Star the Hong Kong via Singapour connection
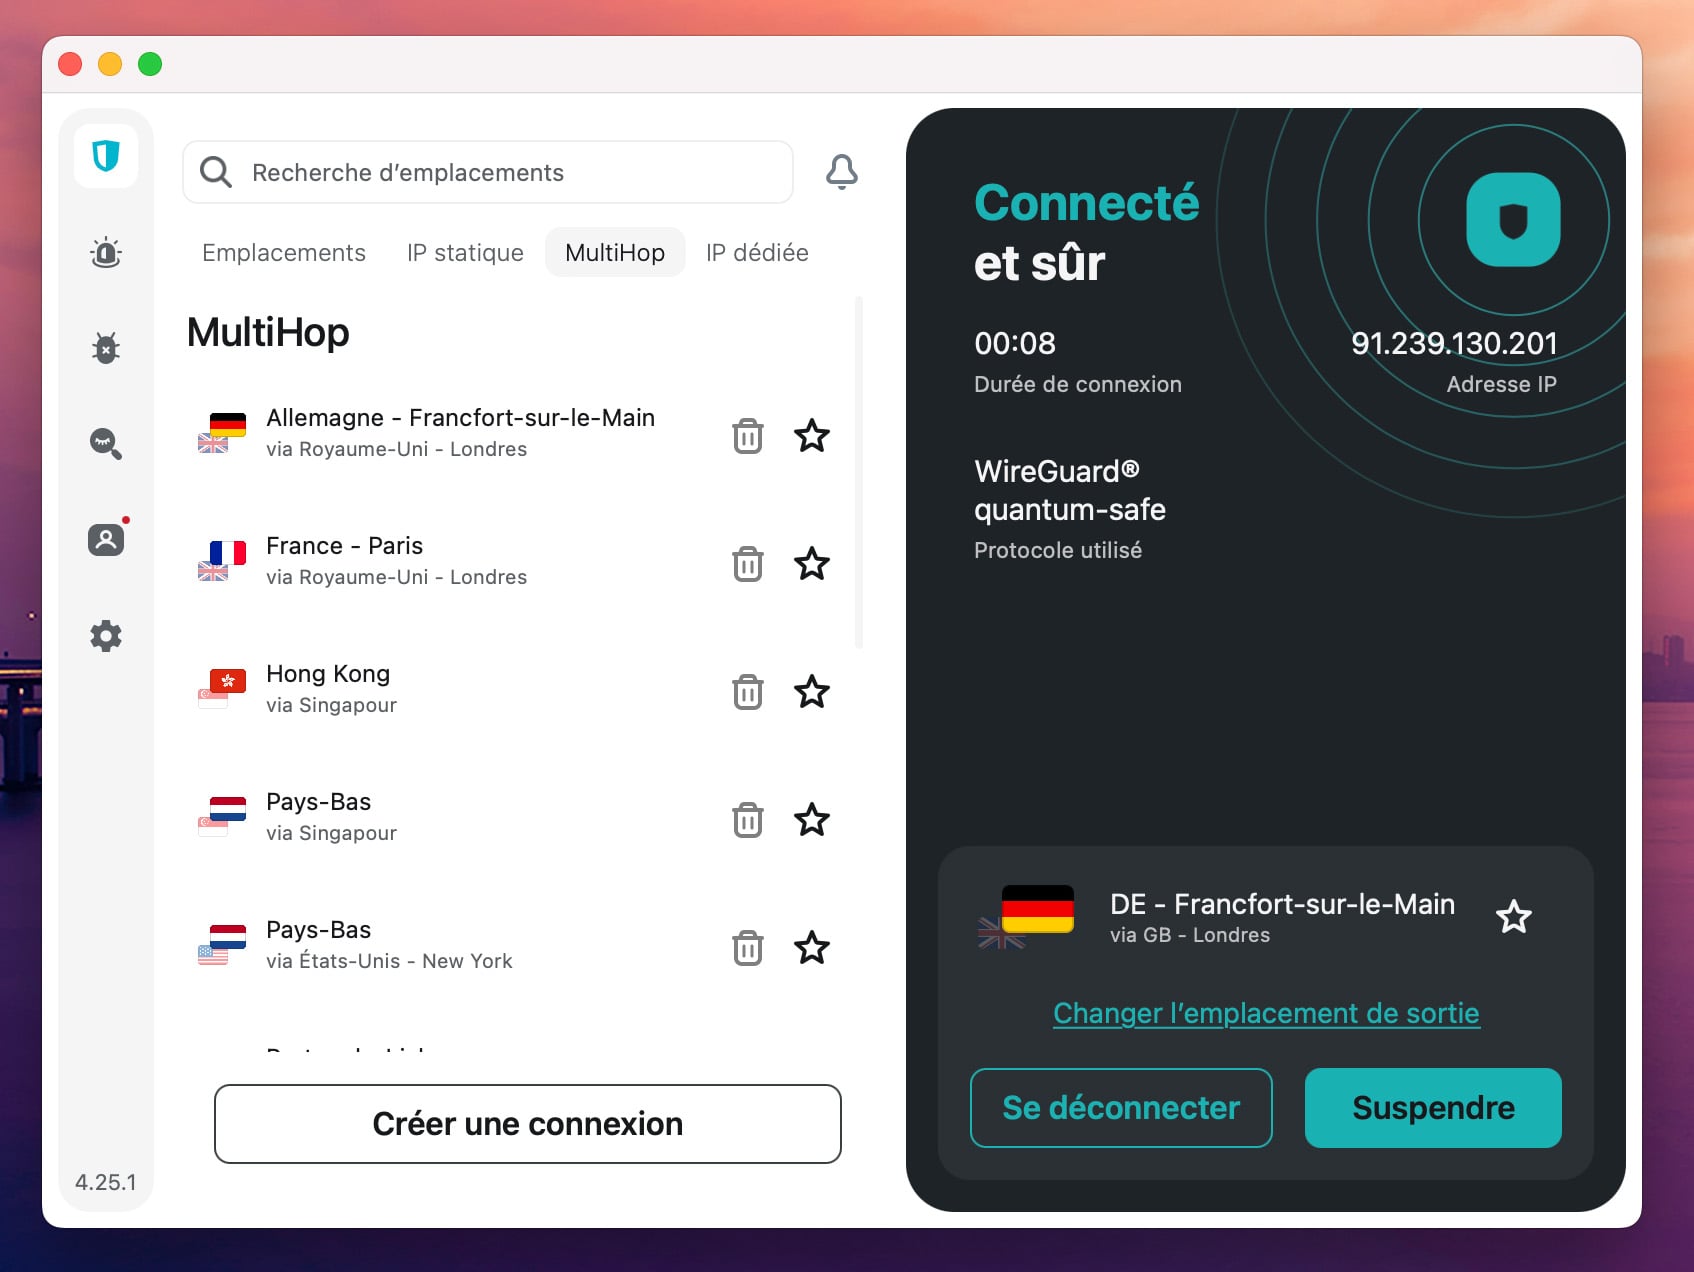The height and width of the screenshot is (1272, 1694). point(812,691)
